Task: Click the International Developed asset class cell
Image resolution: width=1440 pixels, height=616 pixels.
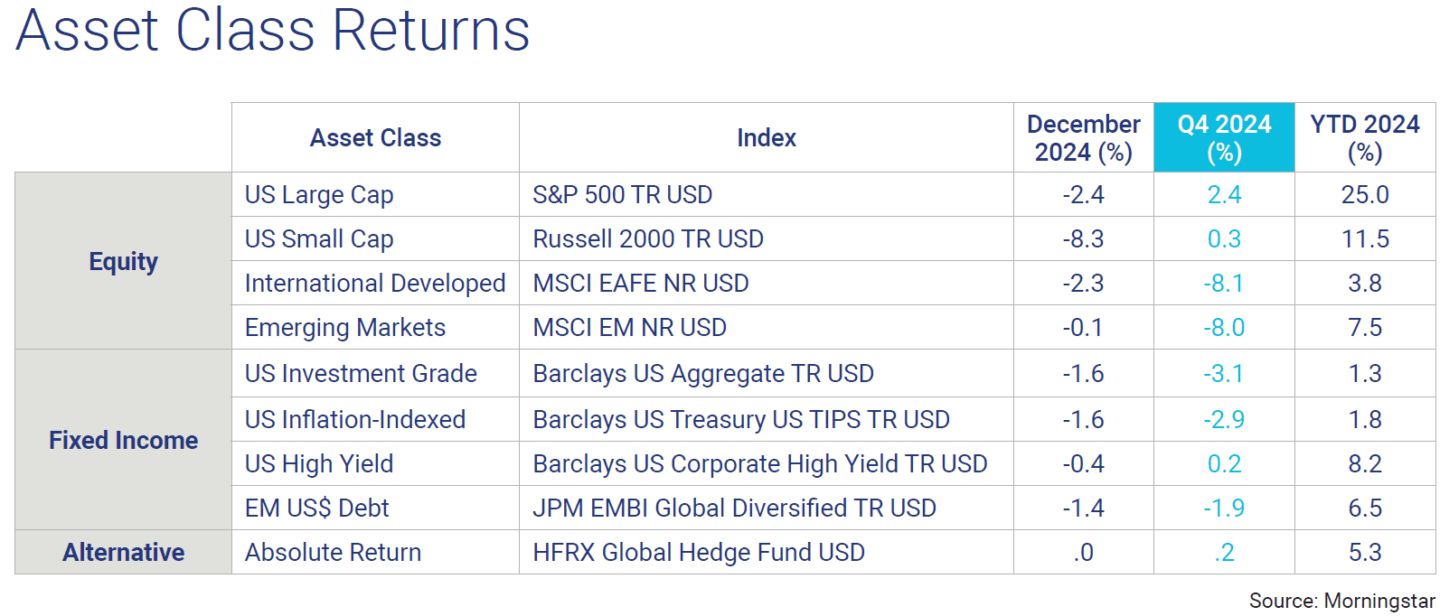Action: tap(375, 283)
